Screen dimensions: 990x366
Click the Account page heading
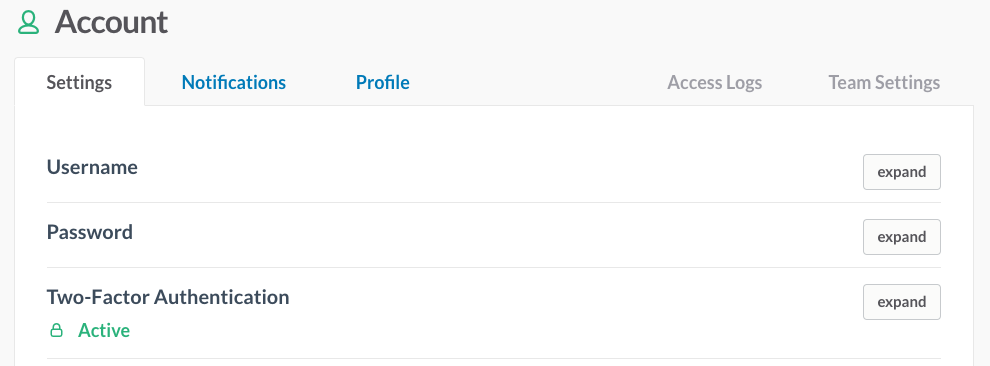tap(111, 23)
